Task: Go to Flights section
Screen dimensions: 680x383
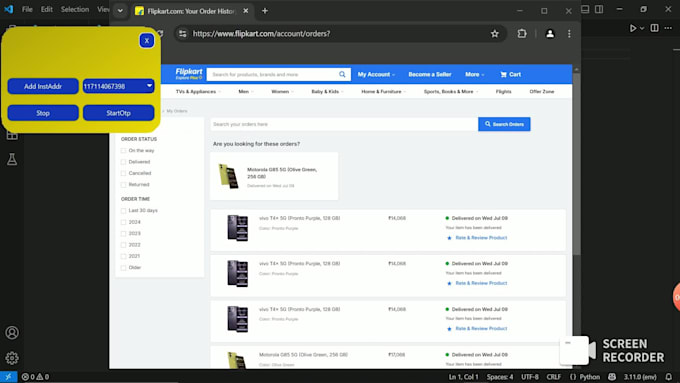Action: coord(503,92)
